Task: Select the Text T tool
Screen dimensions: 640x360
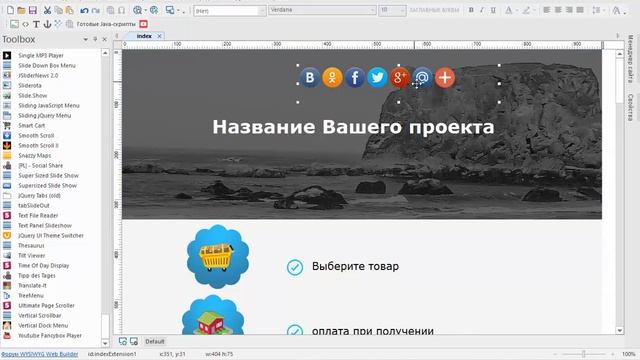Action: (x=36, y=24)
